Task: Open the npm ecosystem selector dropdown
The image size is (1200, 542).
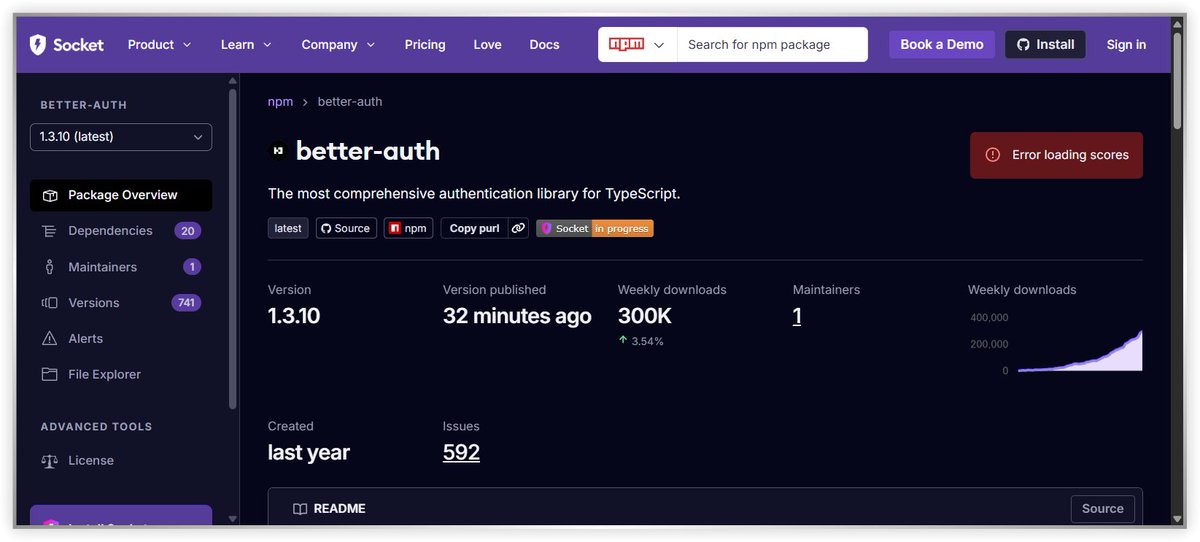Action: [x=637, y=44]
